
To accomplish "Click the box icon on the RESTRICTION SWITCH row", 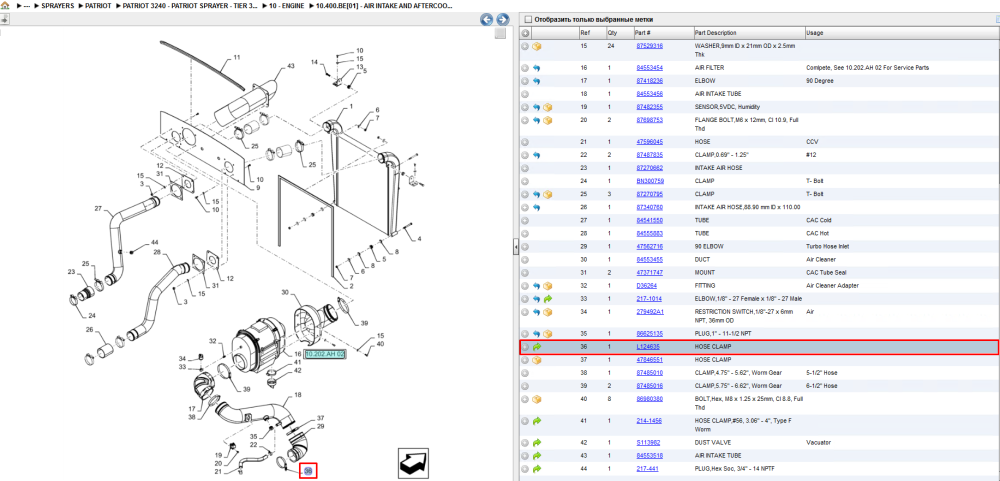I will tap(547, 312).
